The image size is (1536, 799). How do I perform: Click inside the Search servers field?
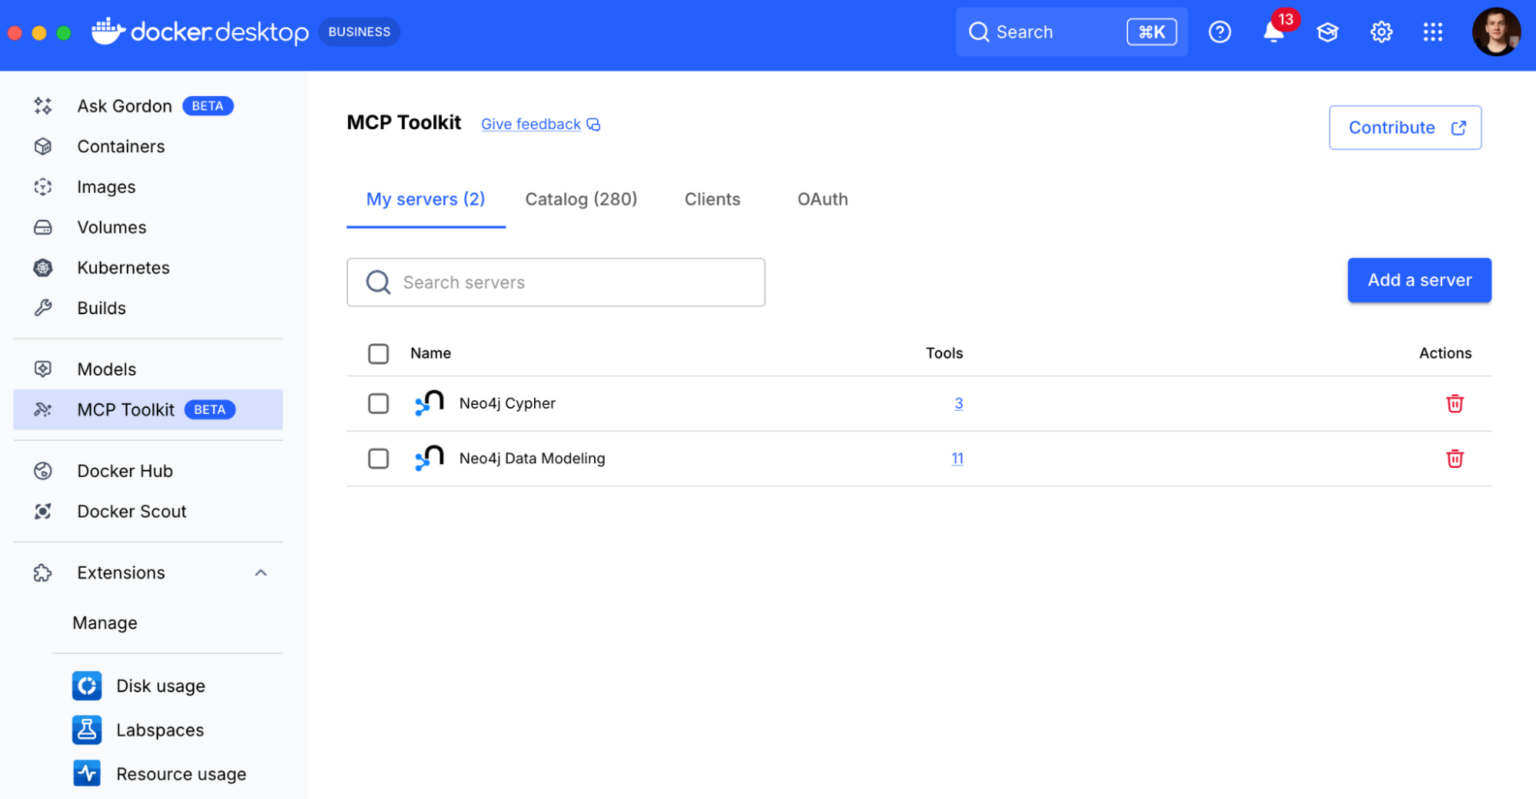555,282
